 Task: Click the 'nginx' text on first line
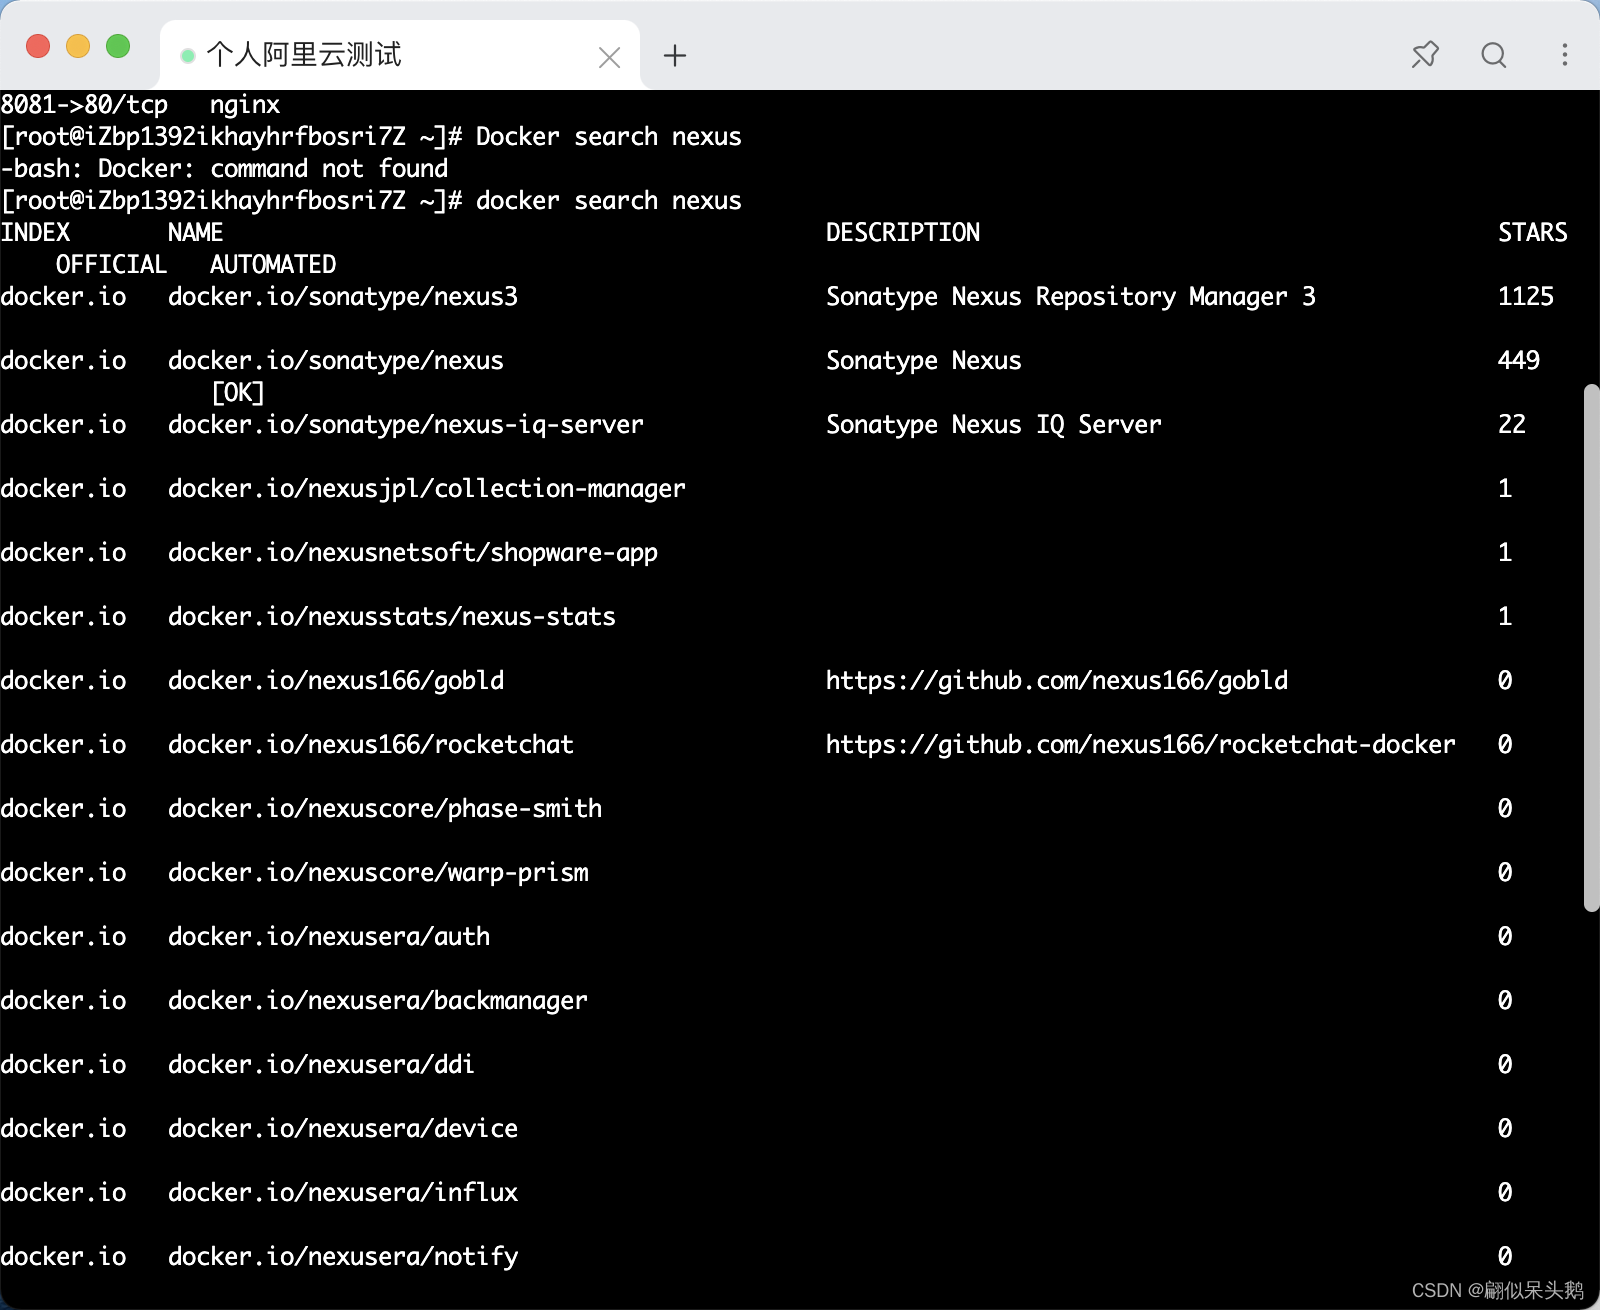tap(245, 105)
